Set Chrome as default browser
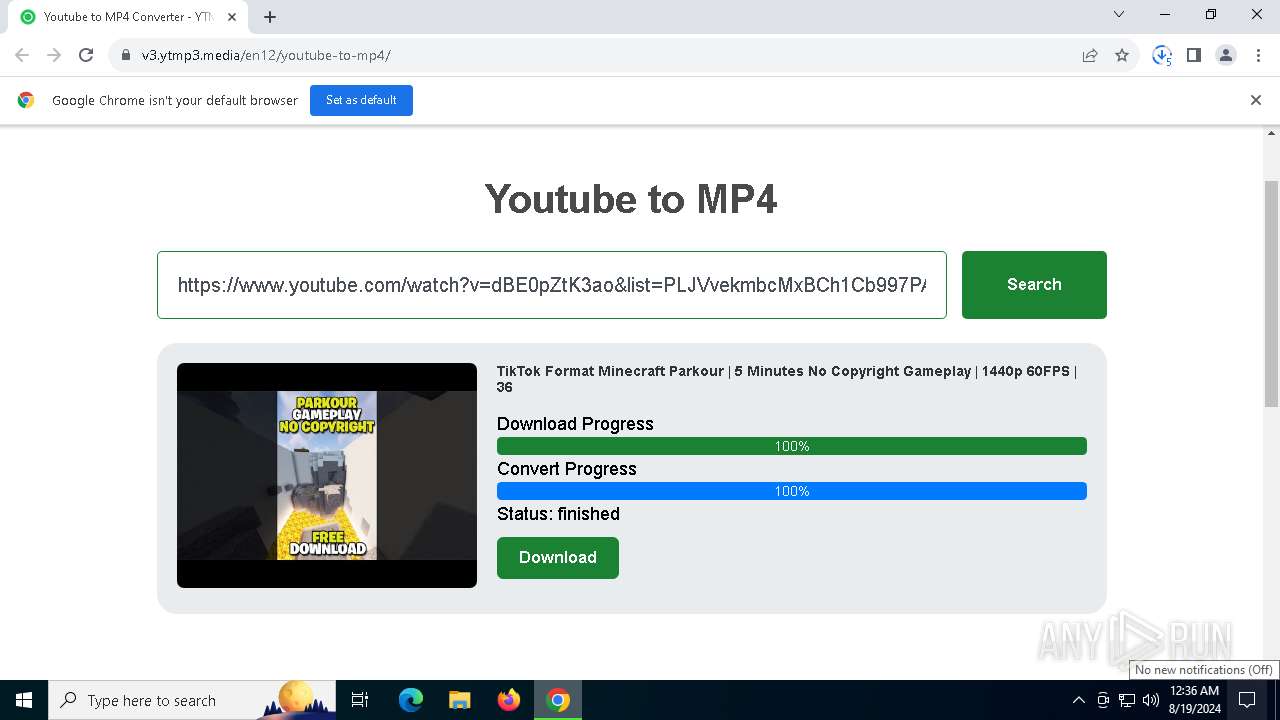 pos(361,100)
